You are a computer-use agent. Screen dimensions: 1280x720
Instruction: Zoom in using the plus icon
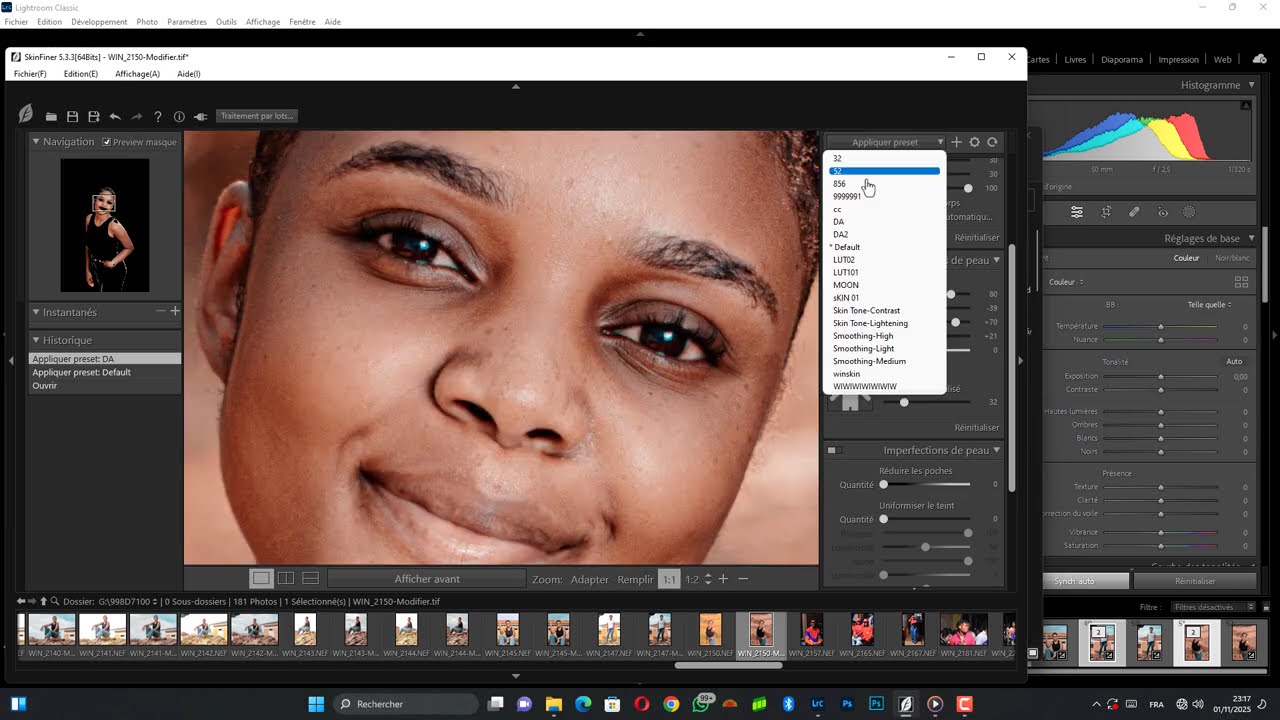pyautogui.click(x=723, y=578)
